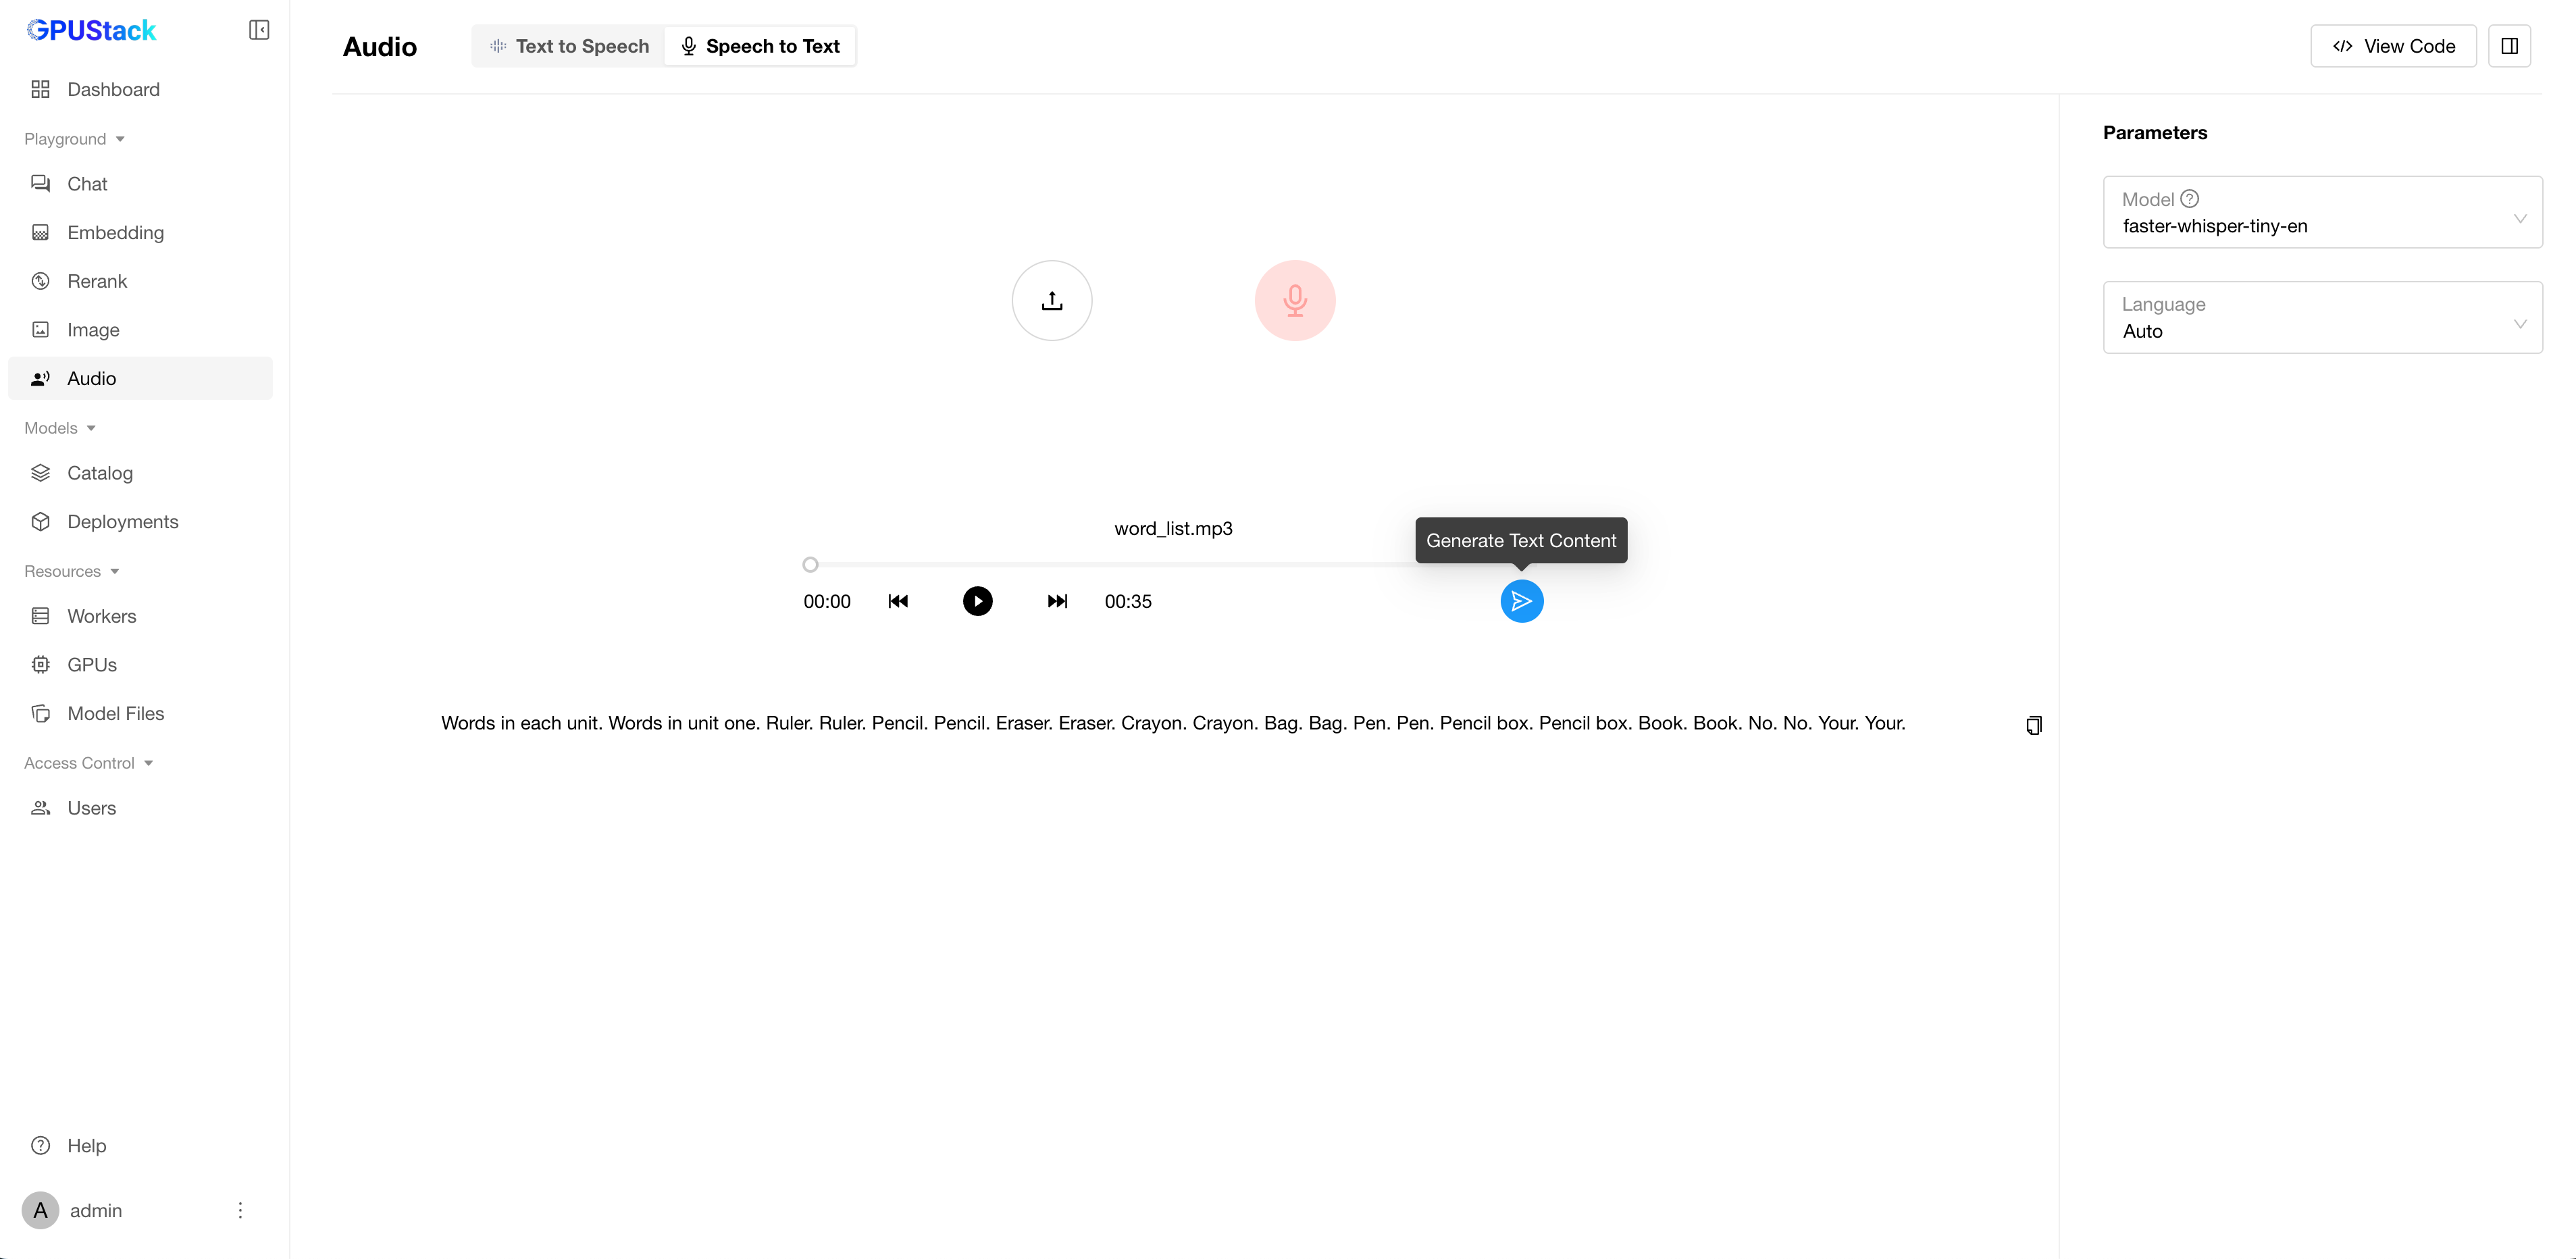Open the admin user options menu
2576x1259 pixels.
[x=240, y=1210]
